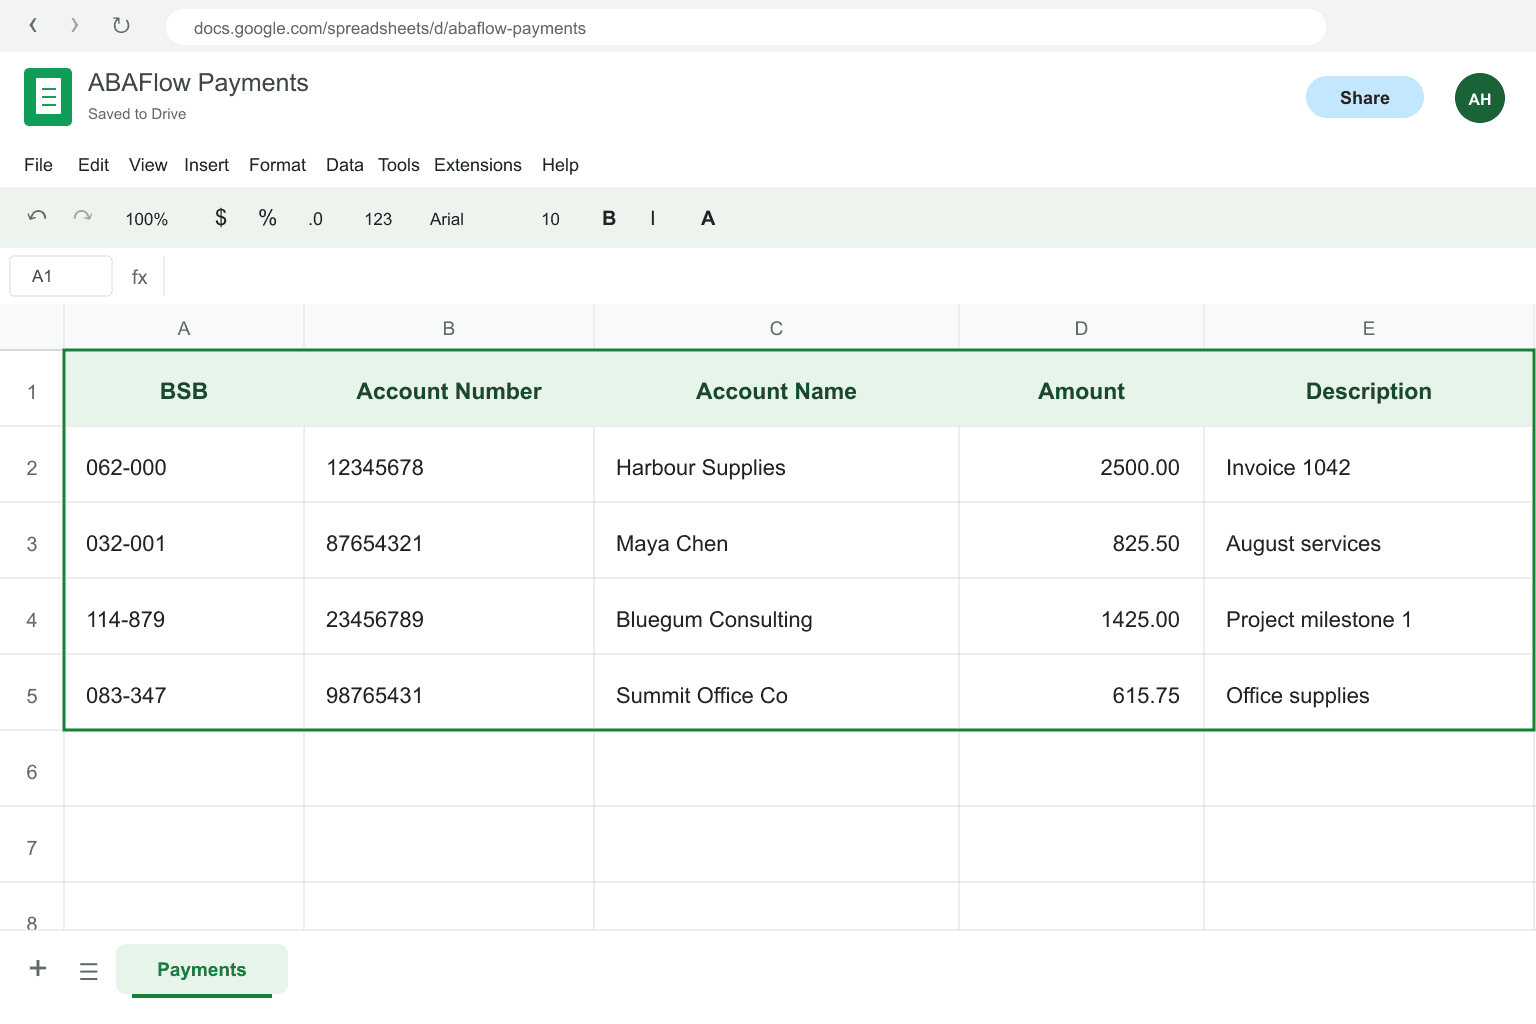The height and width of the screenshot is (1024, 1536).
Task: Click the redo arrow icon
Action: pyautogui.click(x=83, y=217)
